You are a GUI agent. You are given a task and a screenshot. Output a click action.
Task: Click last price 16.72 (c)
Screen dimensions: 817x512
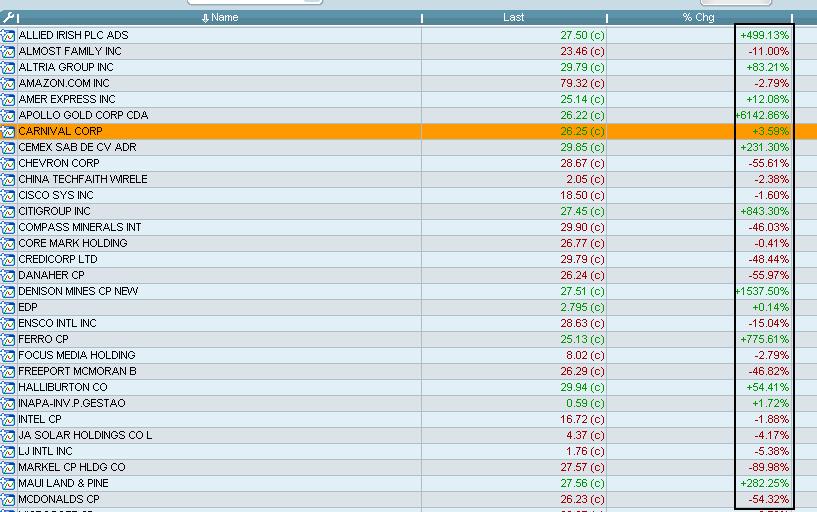pyautogui.click(x=583, y=419)
